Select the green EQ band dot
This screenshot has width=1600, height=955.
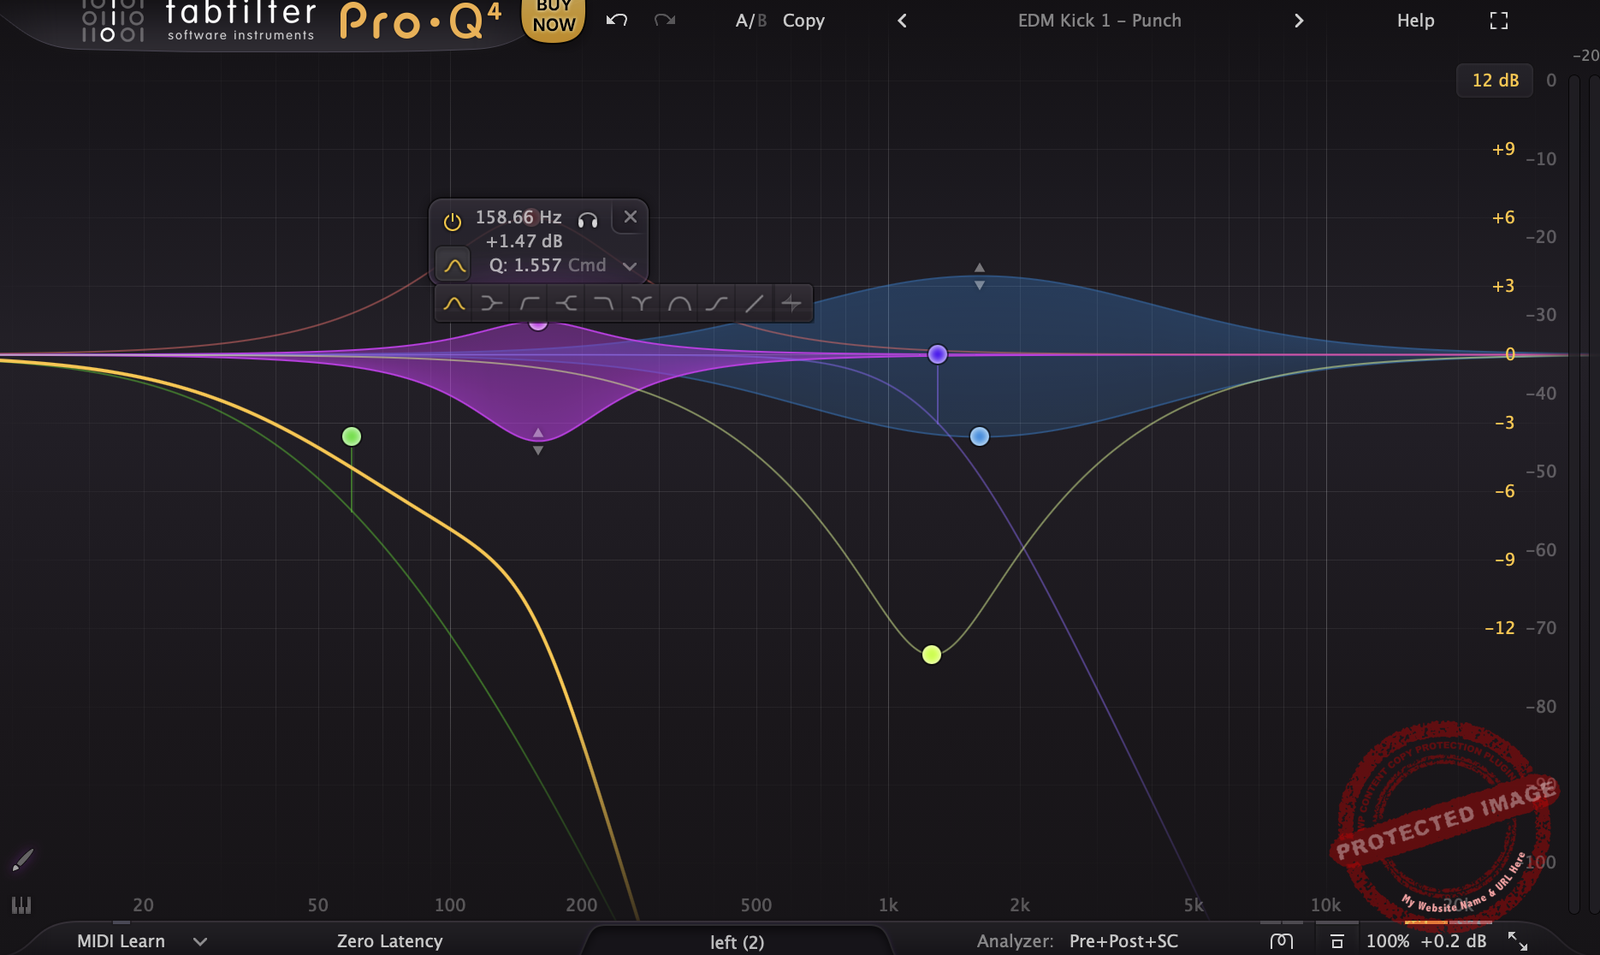(x=351, y=436)
